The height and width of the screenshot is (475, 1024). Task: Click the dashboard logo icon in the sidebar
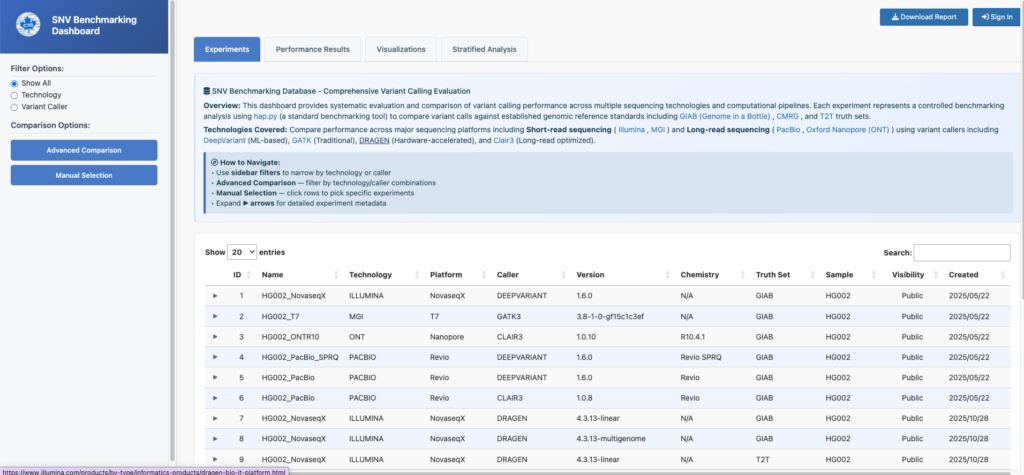27,25
